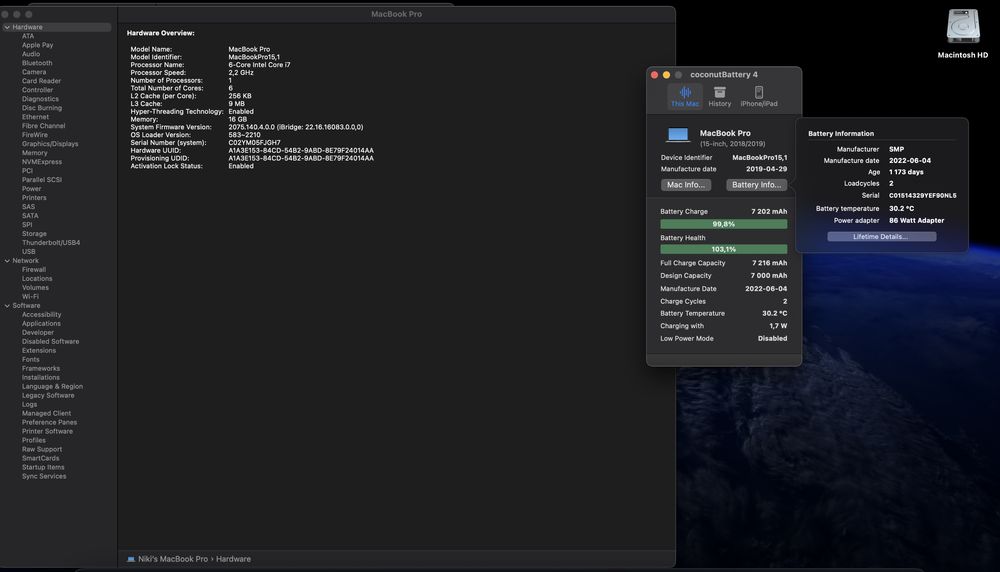Collapse the Network section in sidebar
1000x572 pixels.
pyautogui.click(x=7, y=261)
